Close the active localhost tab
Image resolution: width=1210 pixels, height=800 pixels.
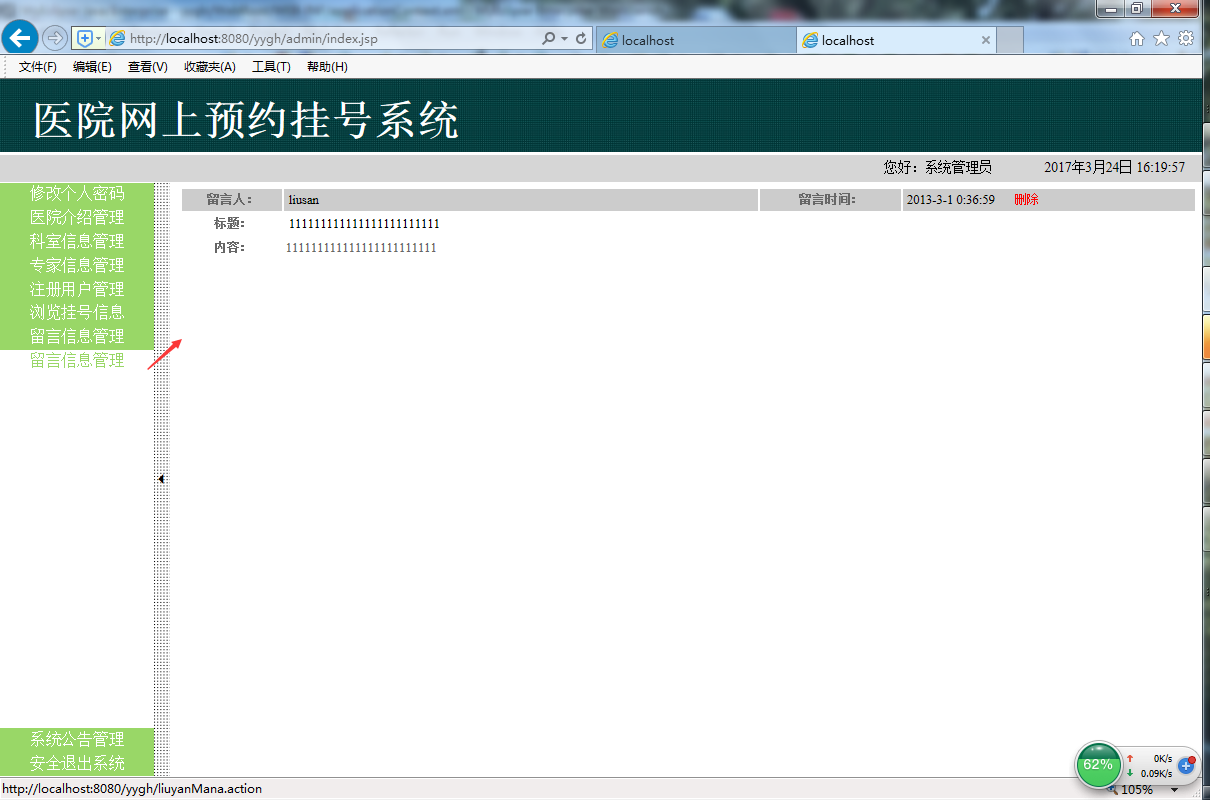986,40
